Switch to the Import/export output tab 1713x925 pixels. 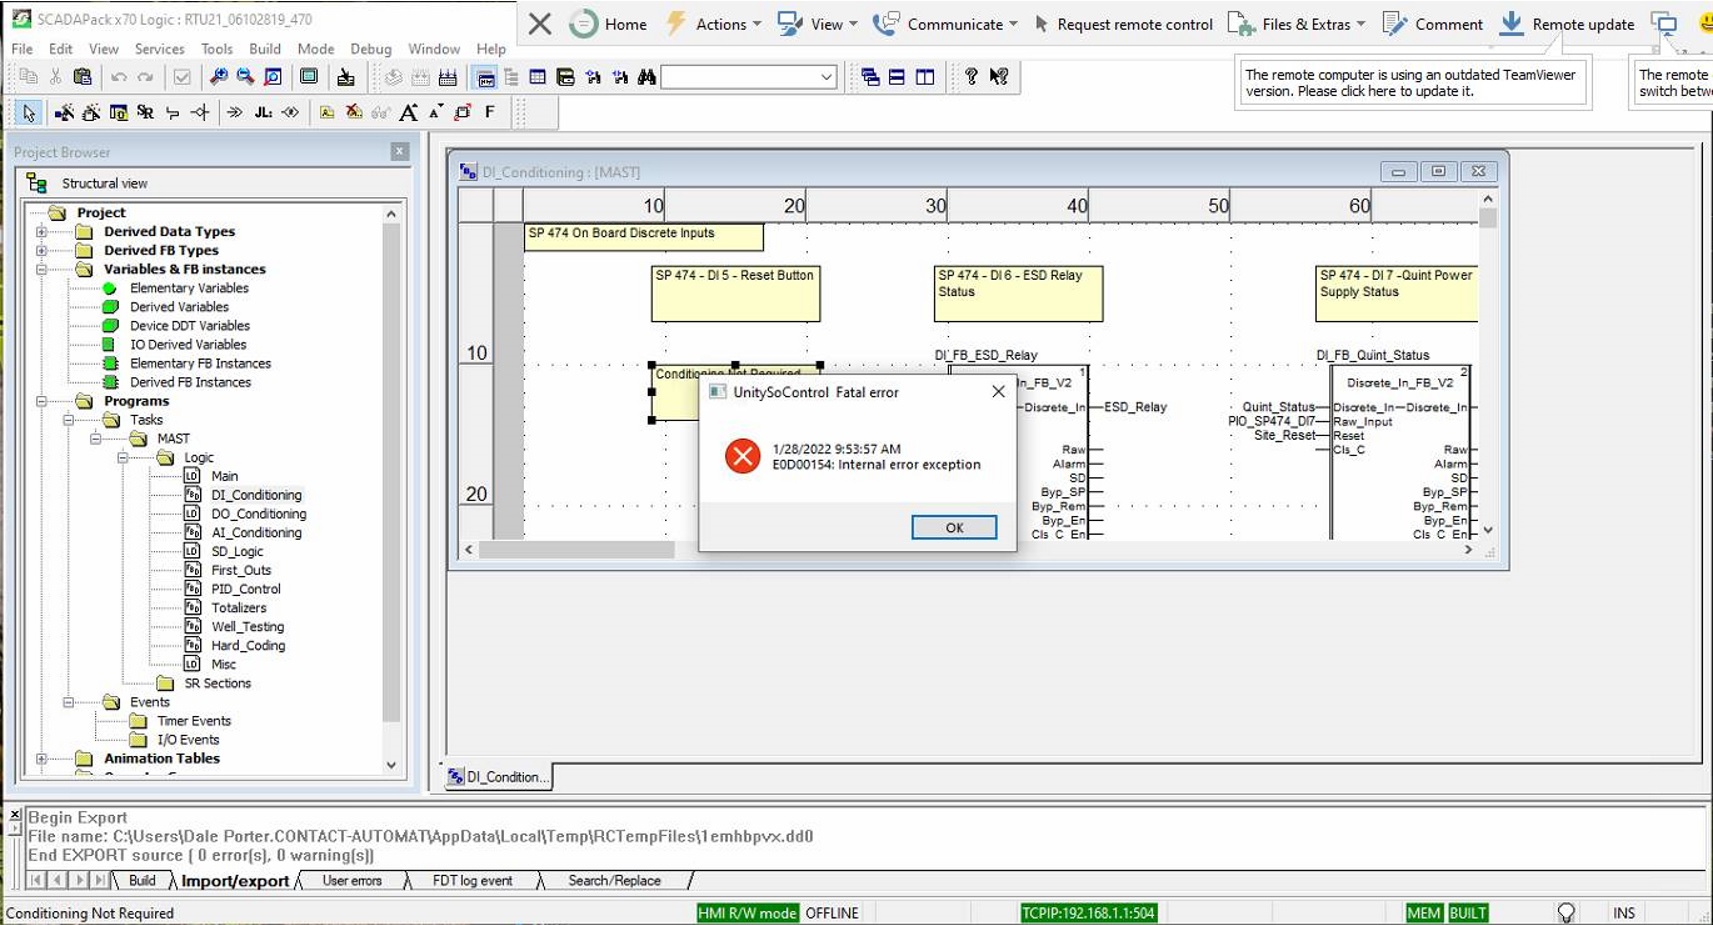point(235,881)
